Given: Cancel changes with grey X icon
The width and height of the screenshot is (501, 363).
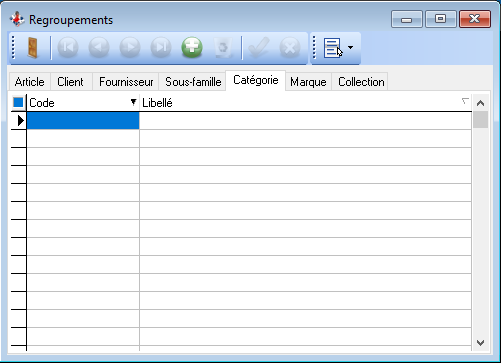Looking at the screenshot, I should 290,48.
